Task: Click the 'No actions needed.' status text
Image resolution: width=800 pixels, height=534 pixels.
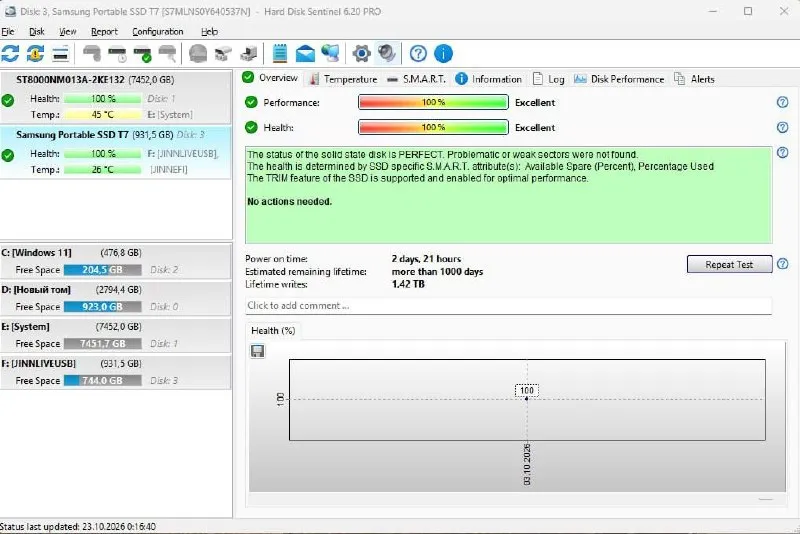Action: (x=289, y=201)
